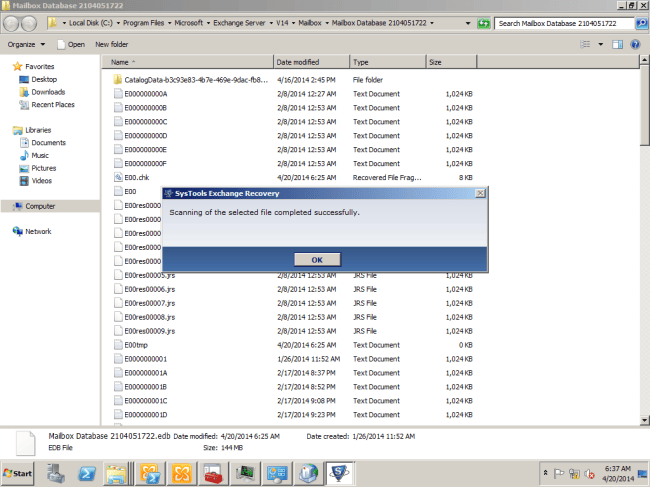
Task: Select Libraries in the navigation pane
Action: pos(38,130)
